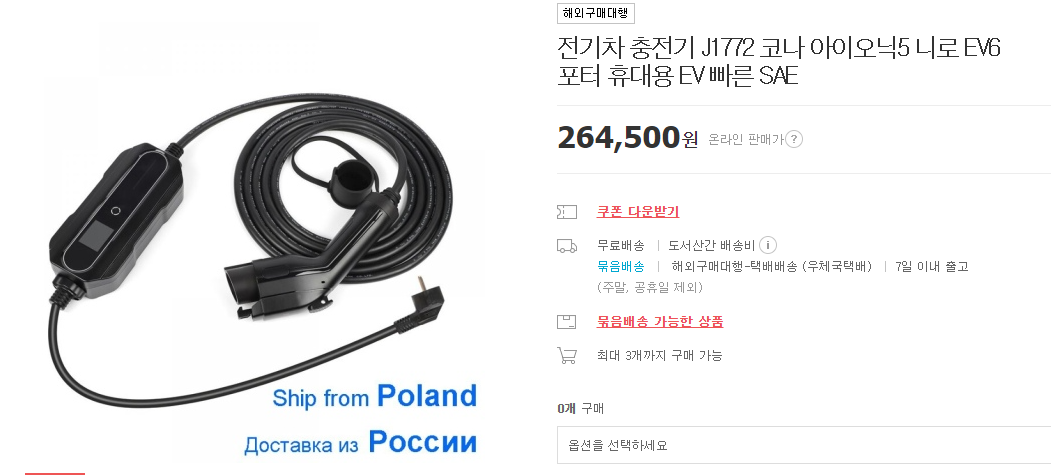This screenshot has height=475, width=1051.
Task: Click the 0개 구매 purchase count text
Action: coord(580,408)
